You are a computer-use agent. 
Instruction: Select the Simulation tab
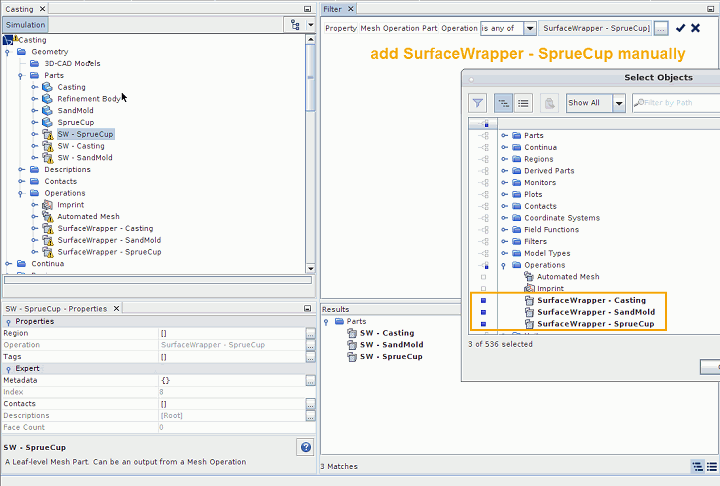coord(26,24)
